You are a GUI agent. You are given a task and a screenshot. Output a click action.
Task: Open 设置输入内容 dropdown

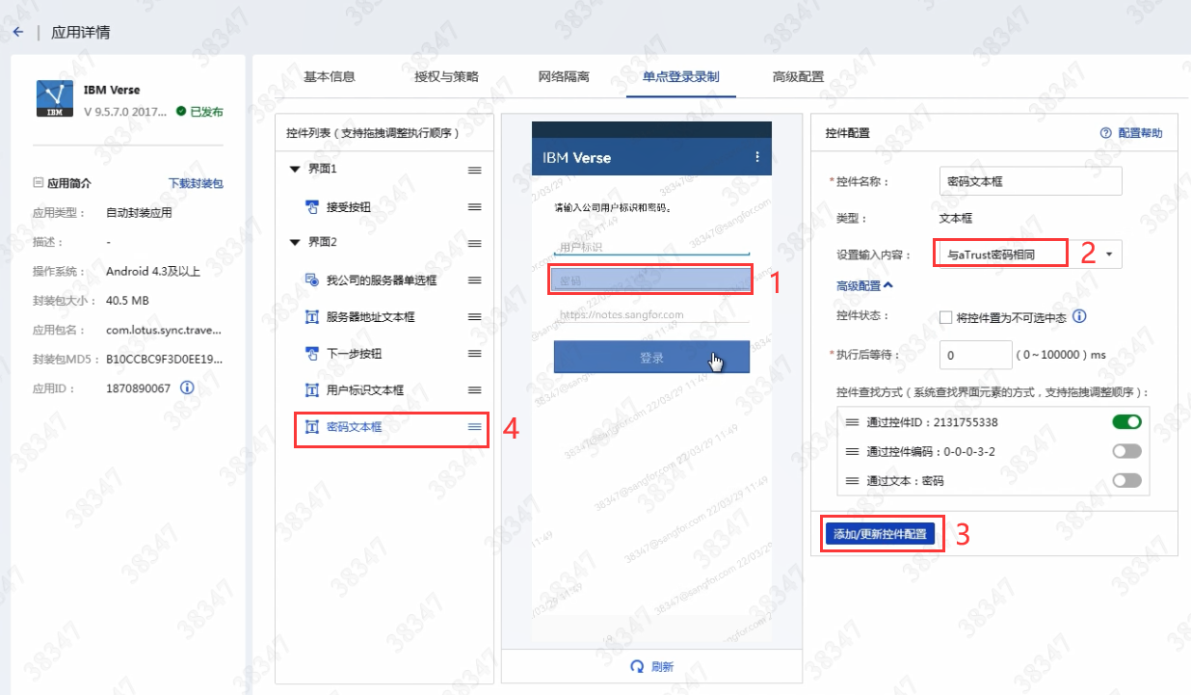point(1030,254)
